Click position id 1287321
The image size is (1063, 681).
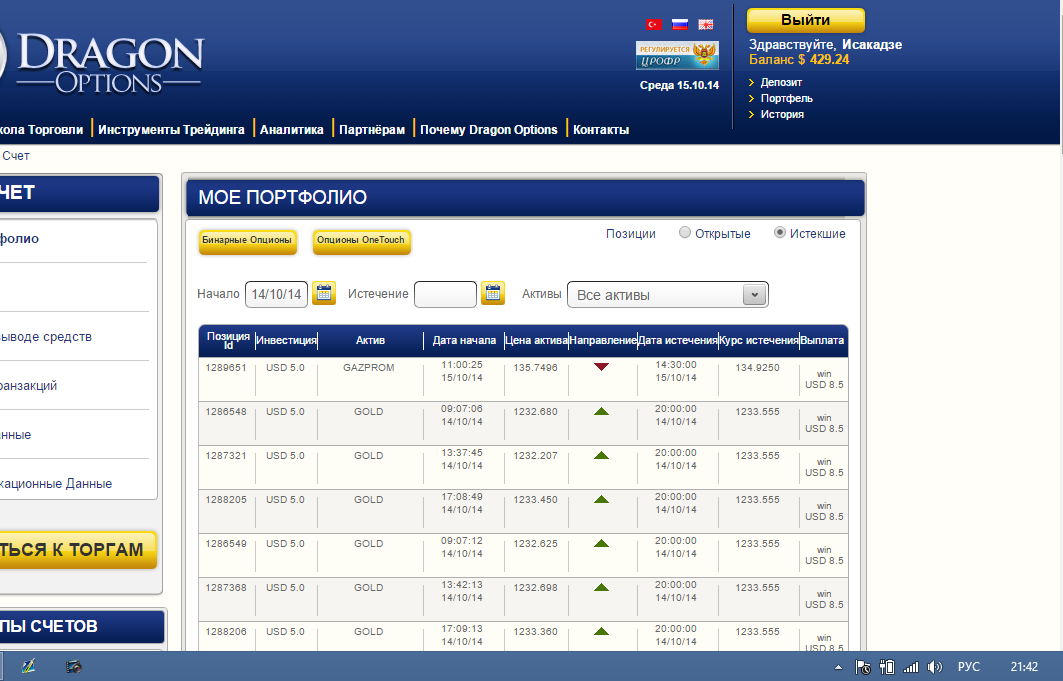pos(226,455)
